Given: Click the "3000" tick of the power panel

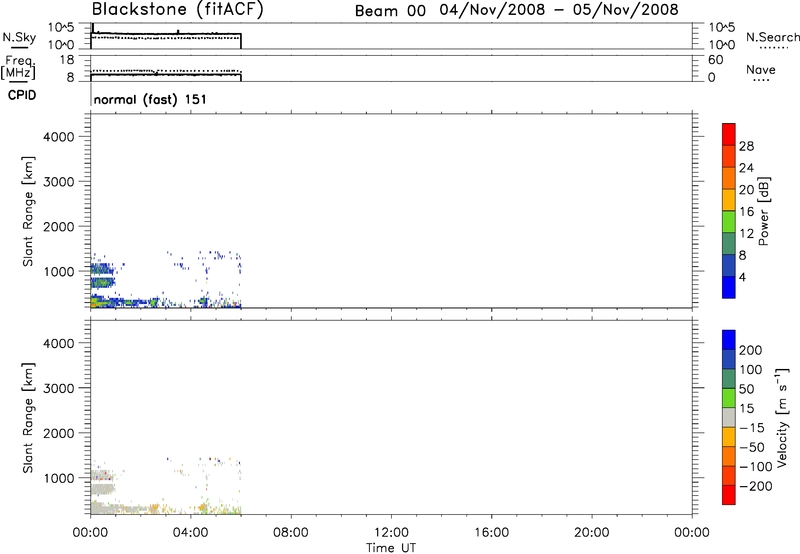Looking at the screenshot, I should 59,182.
